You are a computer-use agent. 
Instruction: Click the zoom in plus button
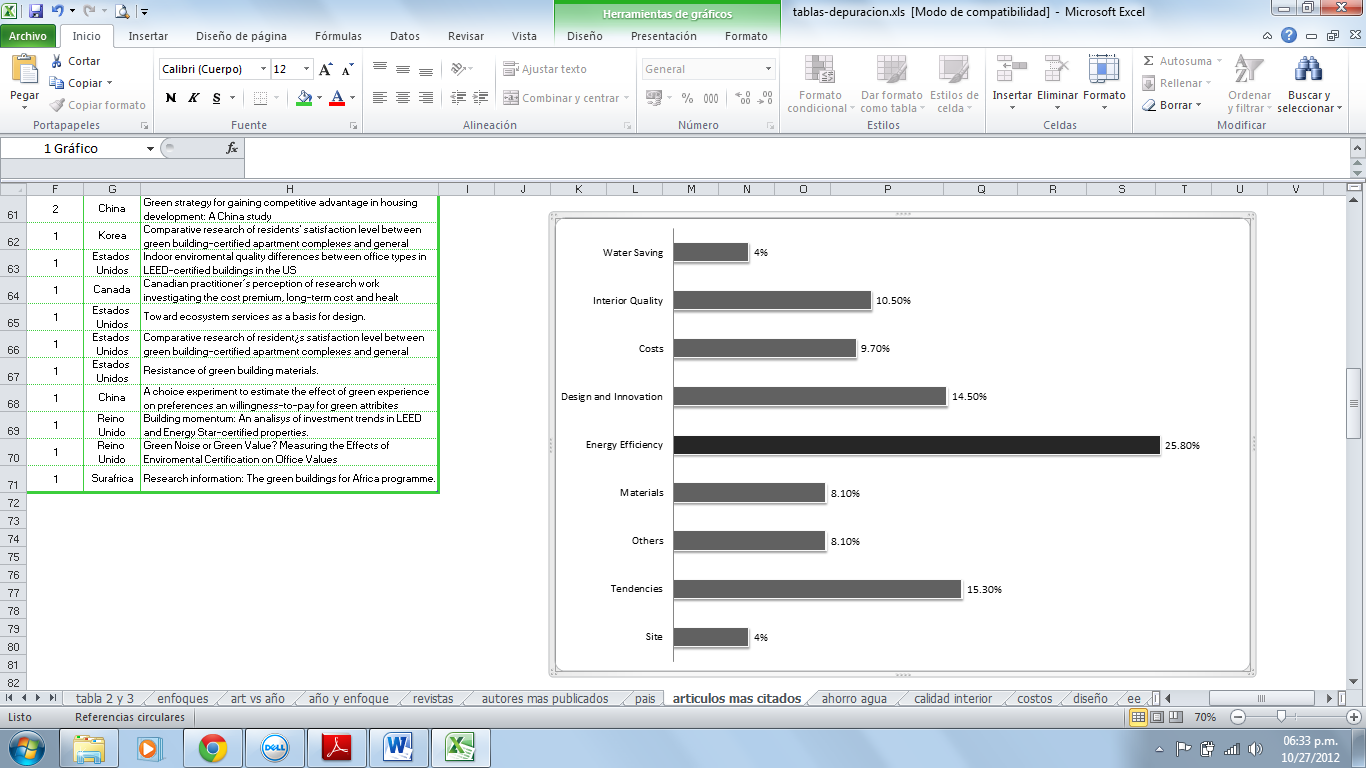(x=1353, y=717)
